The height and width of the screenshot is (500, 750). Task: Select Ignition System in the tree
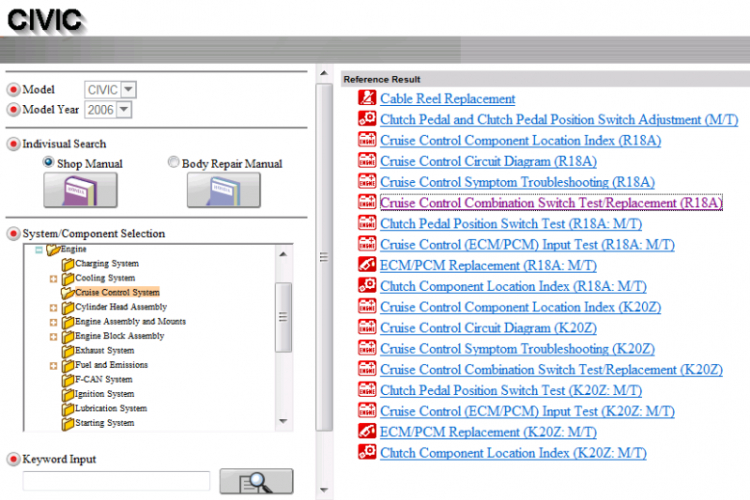pos(105,394)
